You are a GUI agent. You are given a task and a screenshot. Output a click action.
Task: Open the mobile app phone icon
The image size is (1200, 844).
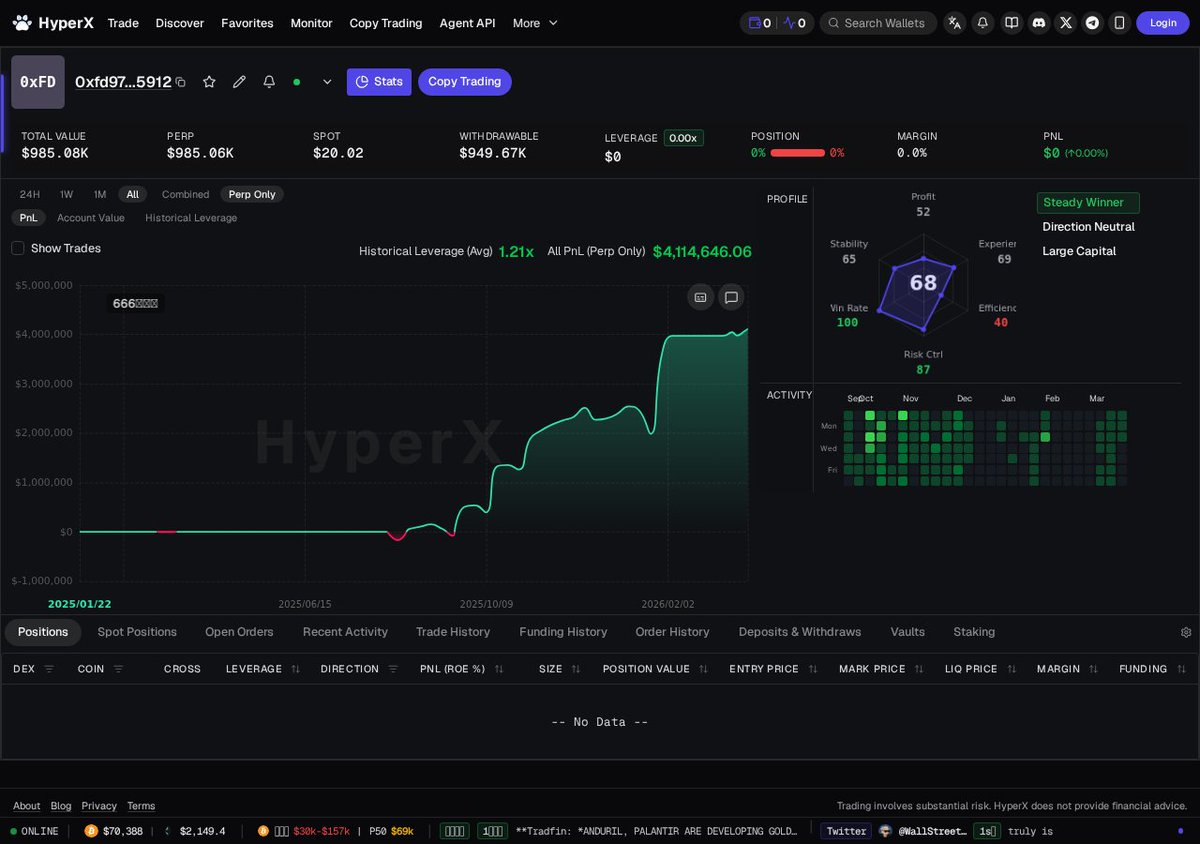click(1119, 23)
